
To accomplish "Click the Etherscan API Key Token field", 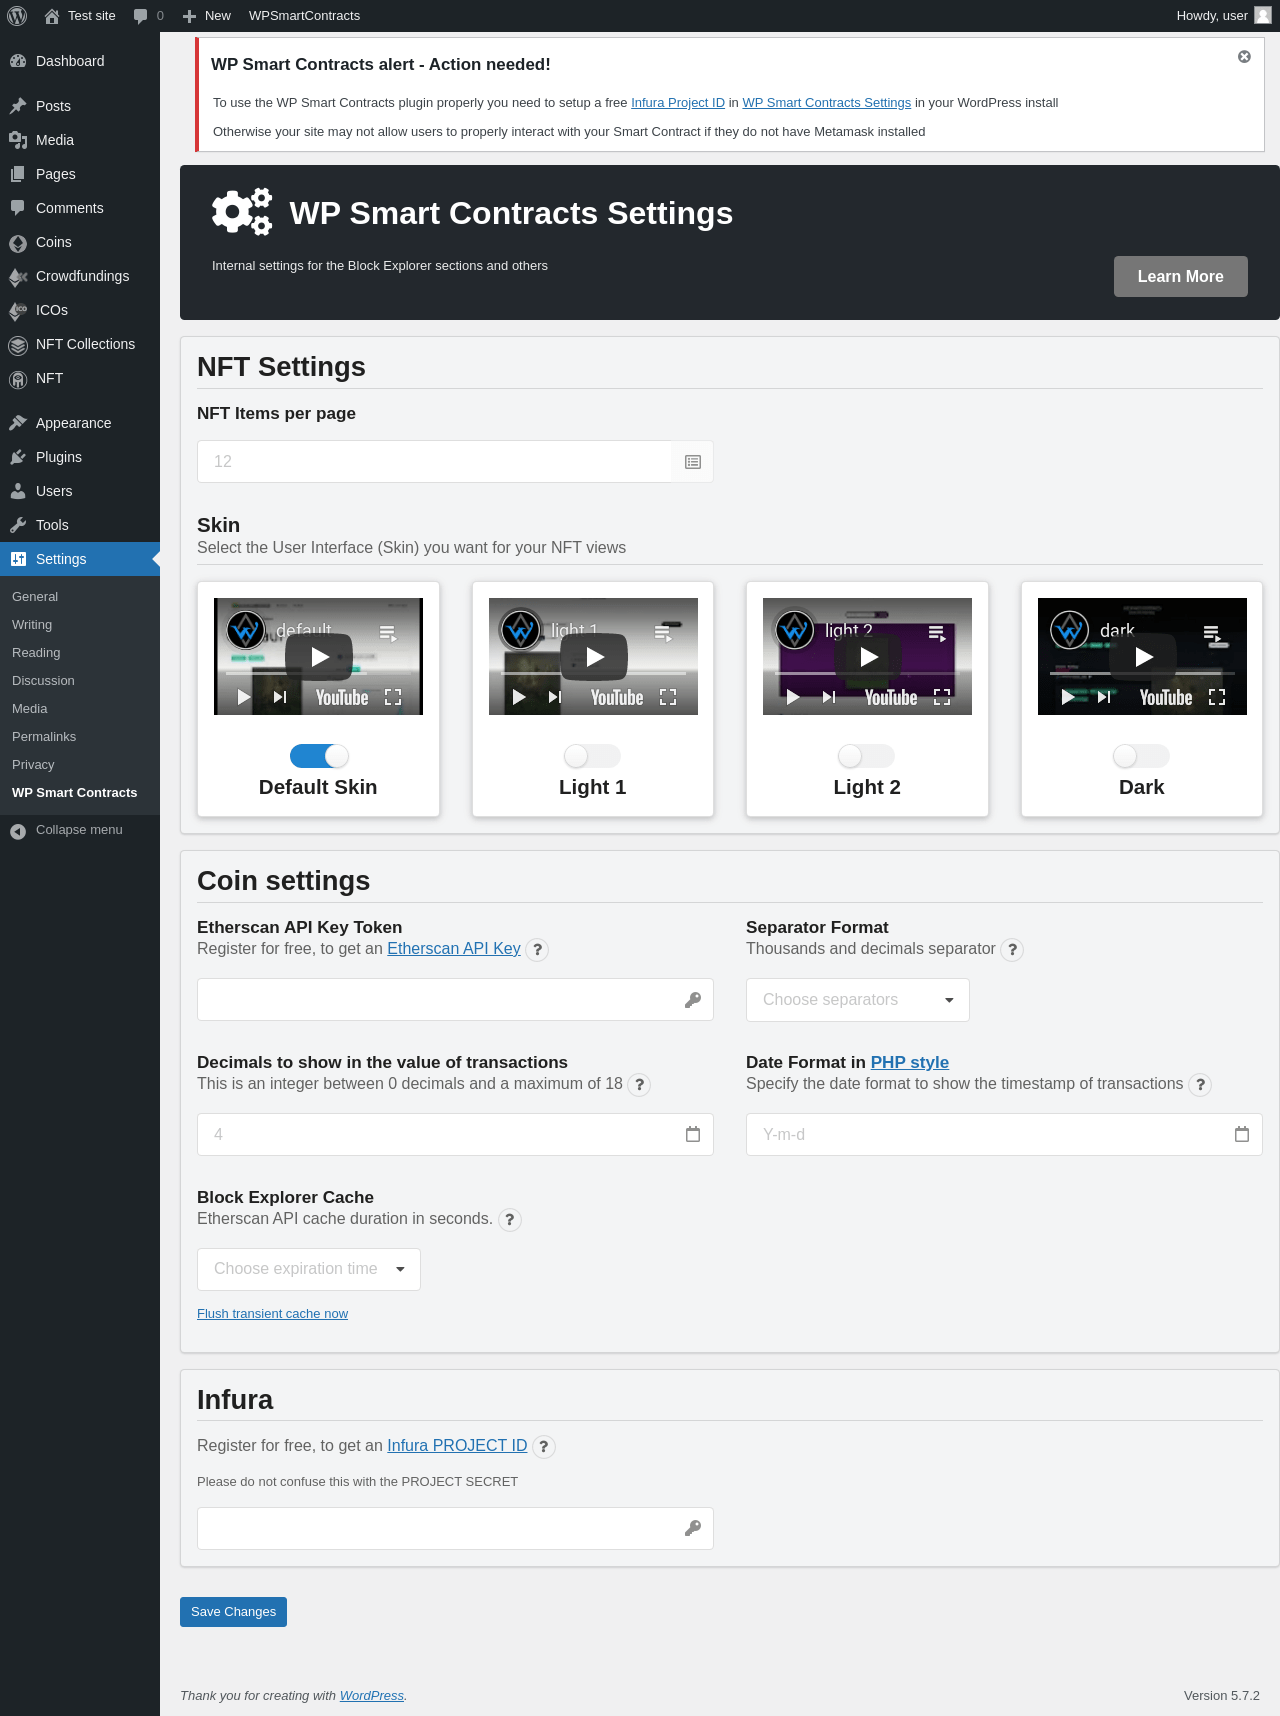I will [x=455, y=1000].
